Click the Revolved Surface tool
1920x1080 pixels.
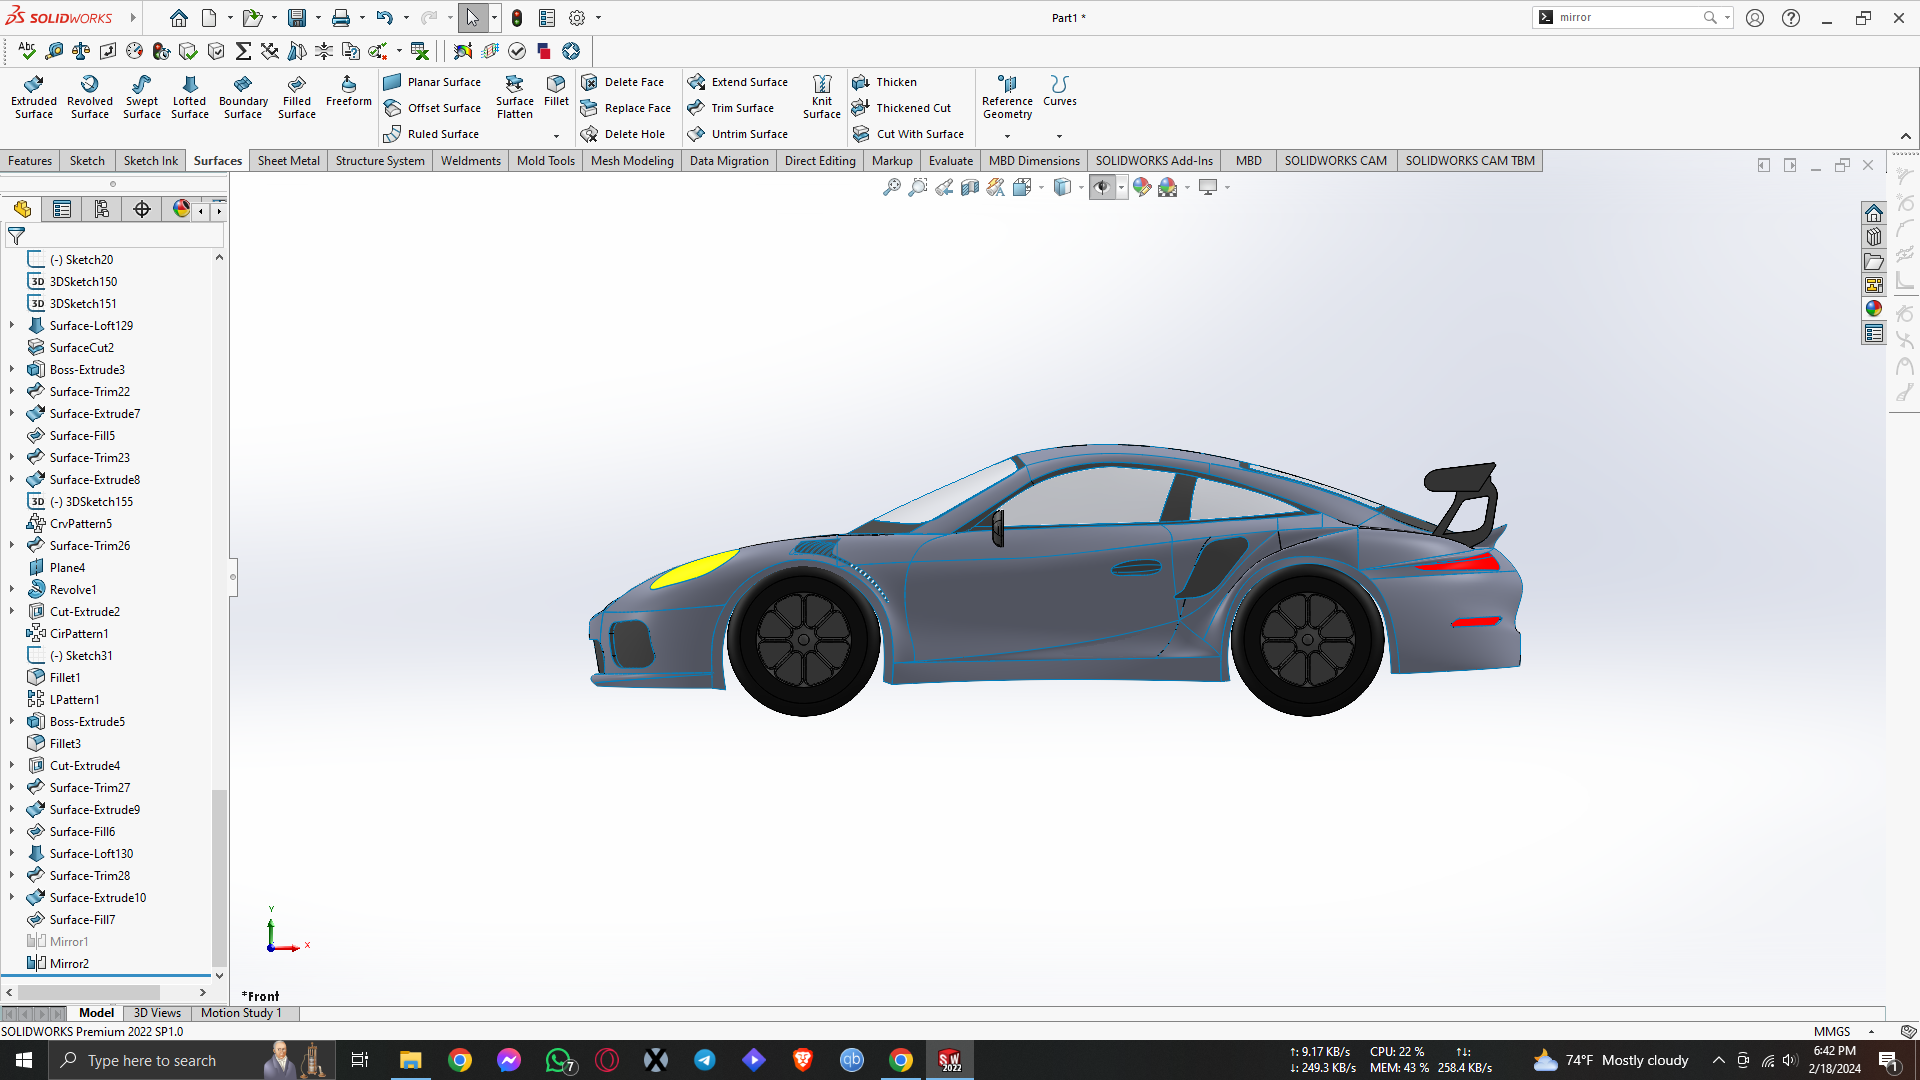pyautogui.click(x=90, y=96)
